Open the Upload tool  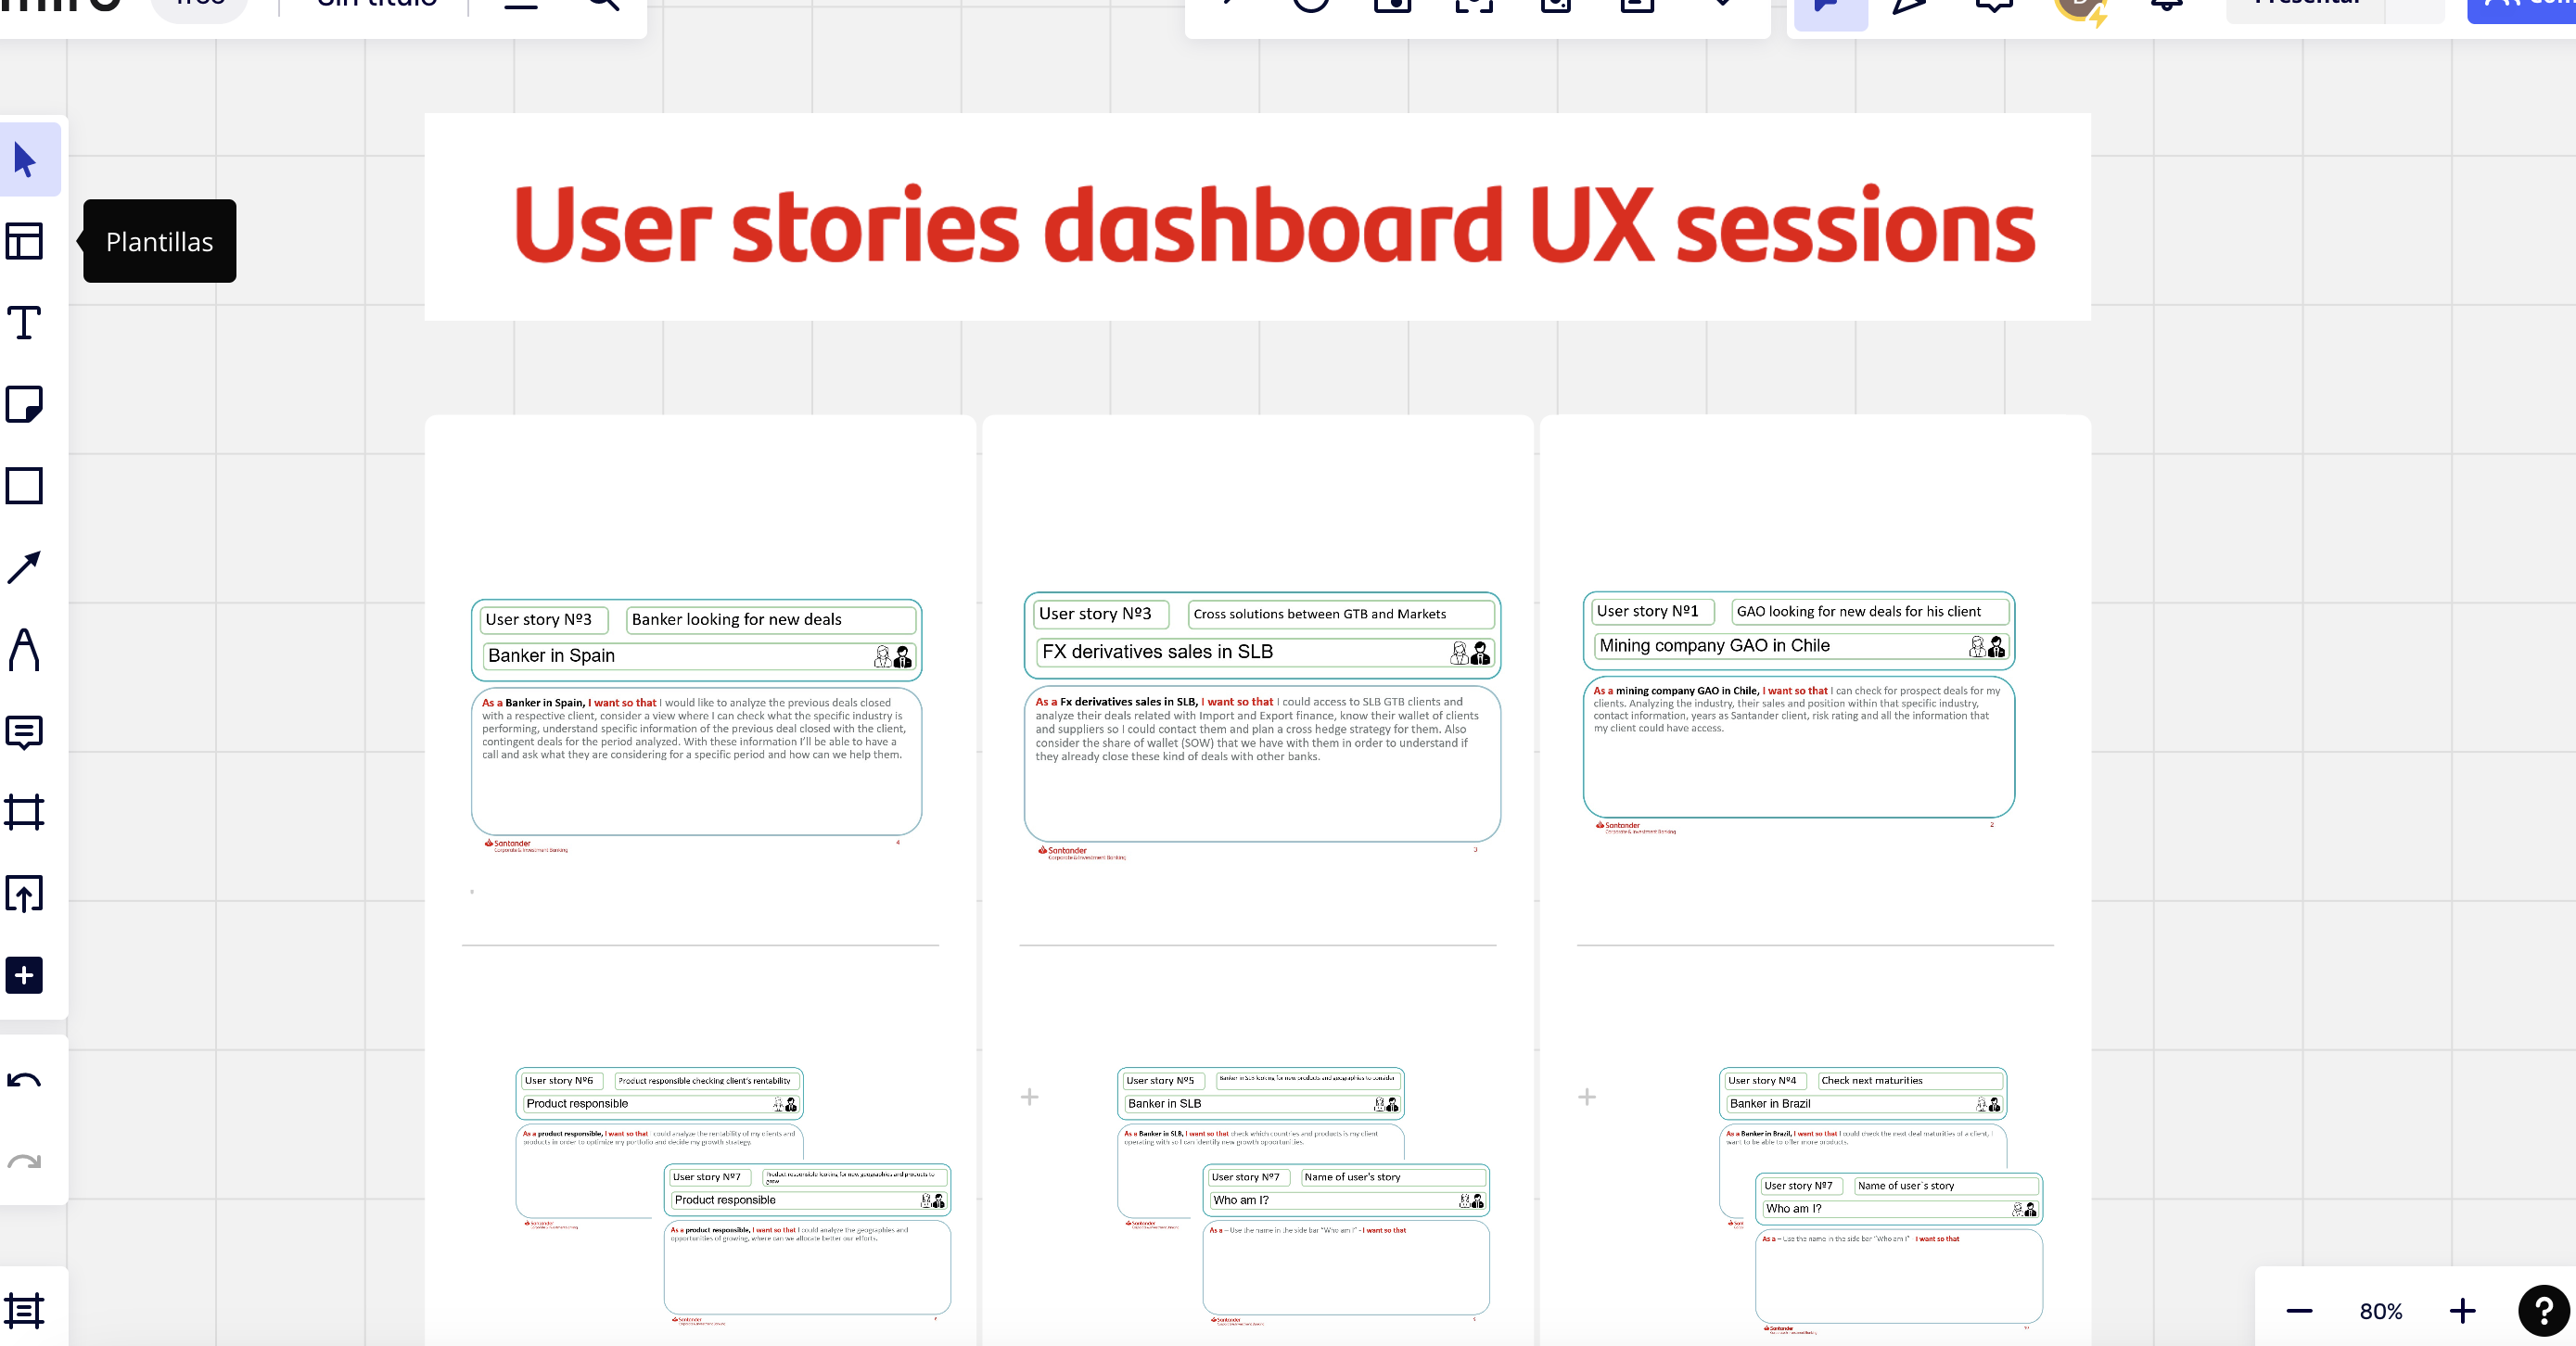(25, 894)
